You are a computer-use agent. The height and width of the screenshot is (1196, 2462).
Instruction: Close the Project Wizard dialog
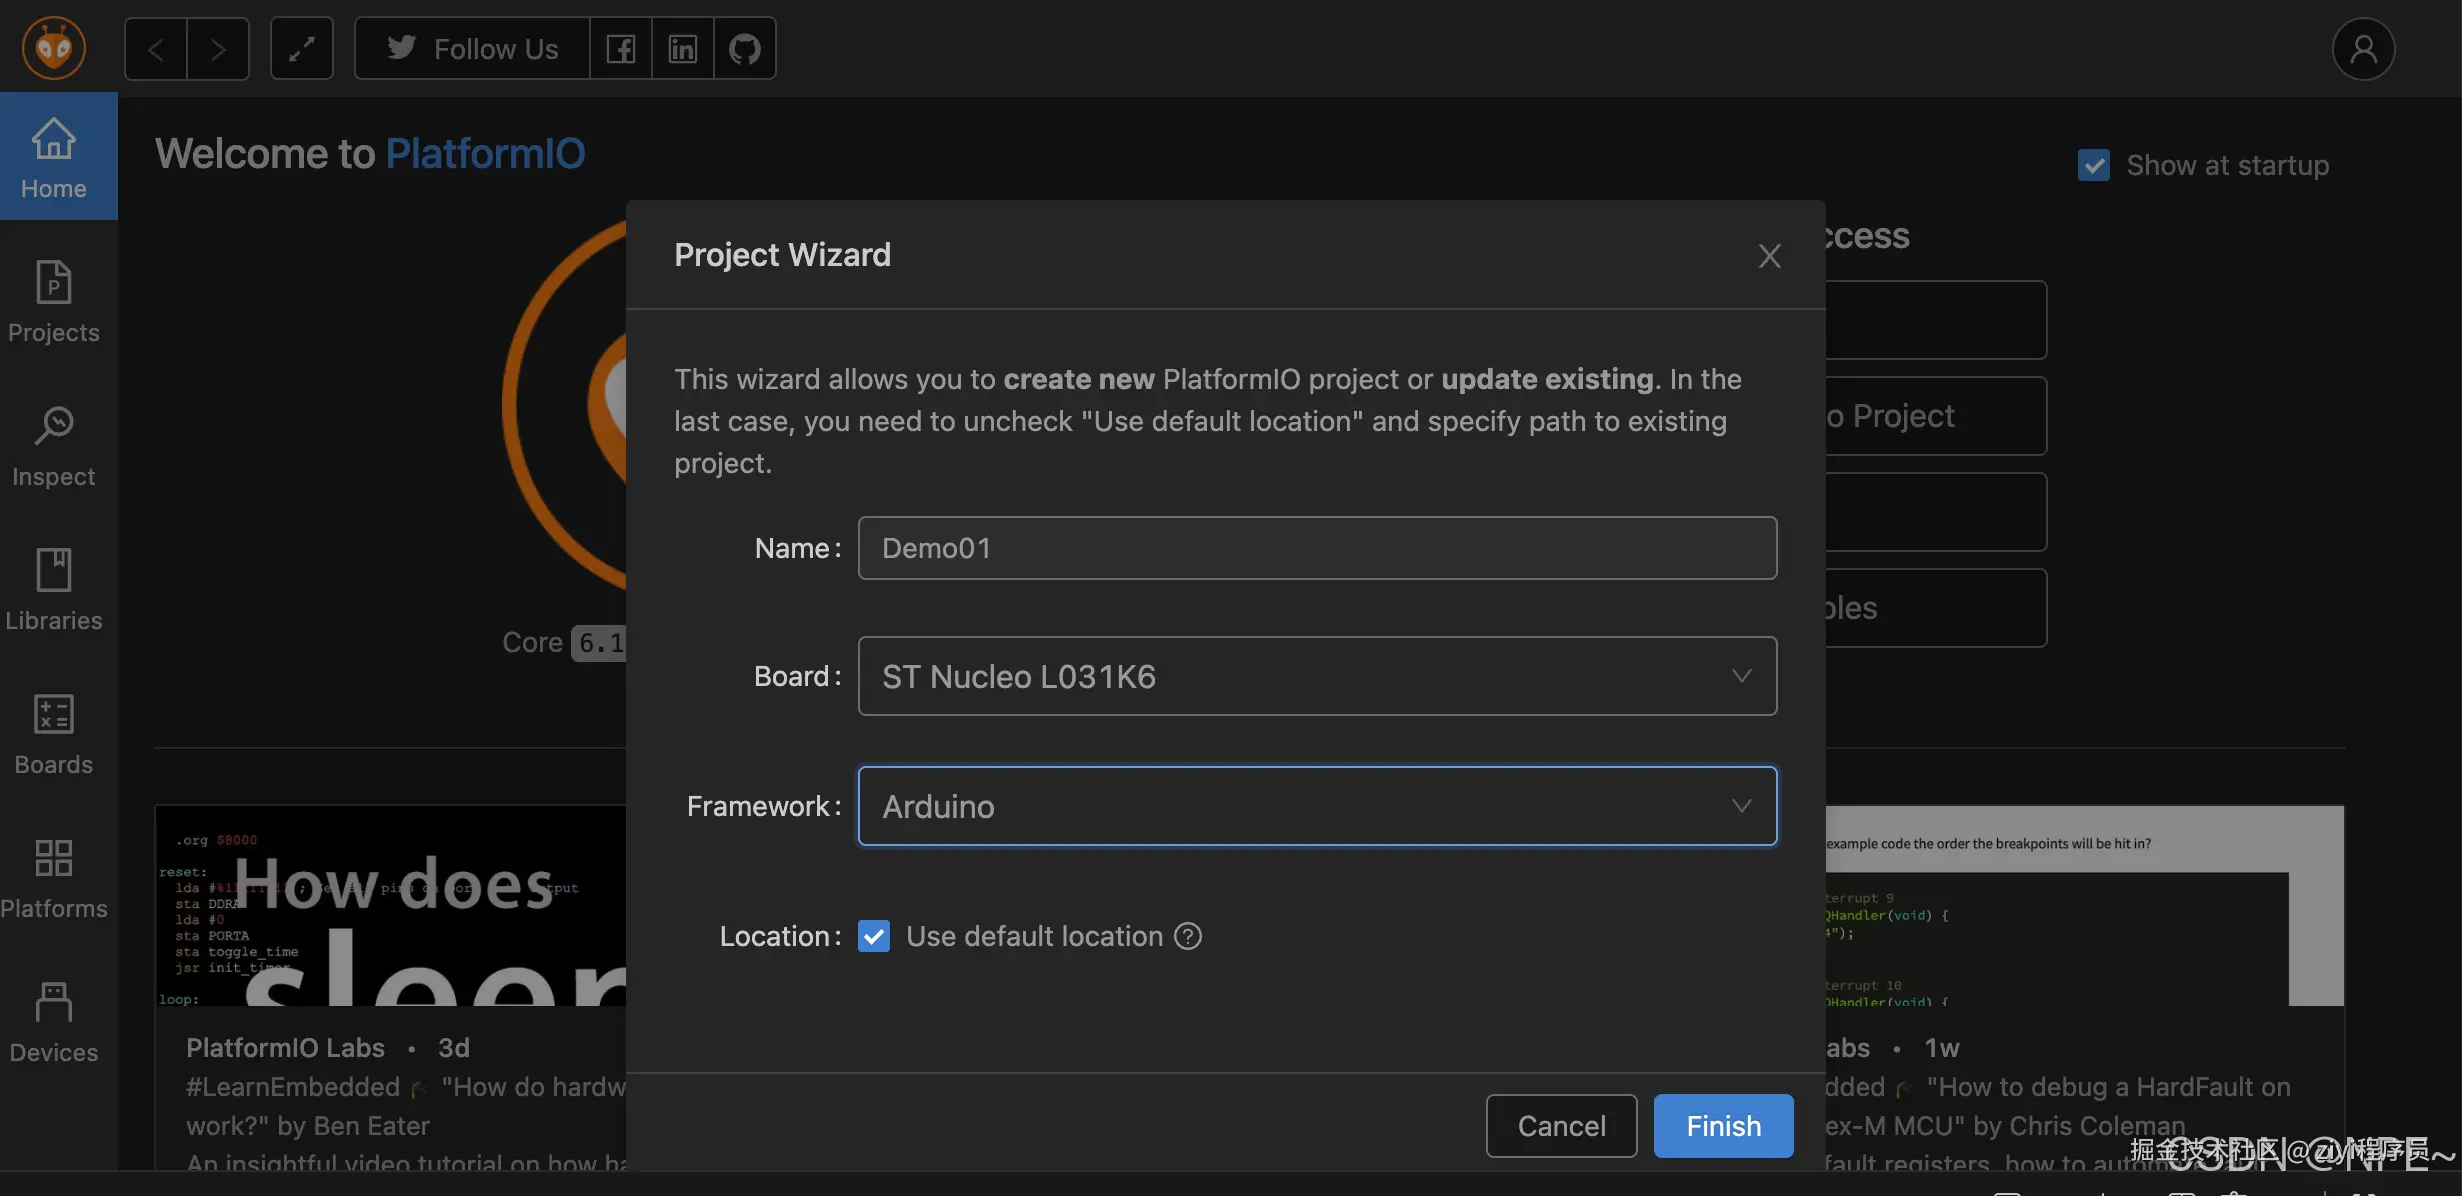tap(1769, 256)
